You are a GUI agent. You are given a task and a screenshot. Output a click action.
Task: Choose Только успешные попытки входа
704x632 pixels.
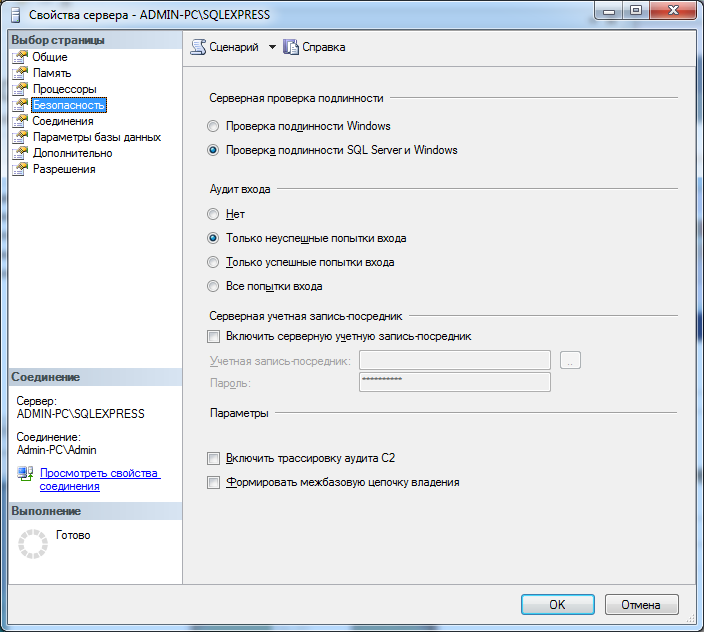tap(213, 262)
